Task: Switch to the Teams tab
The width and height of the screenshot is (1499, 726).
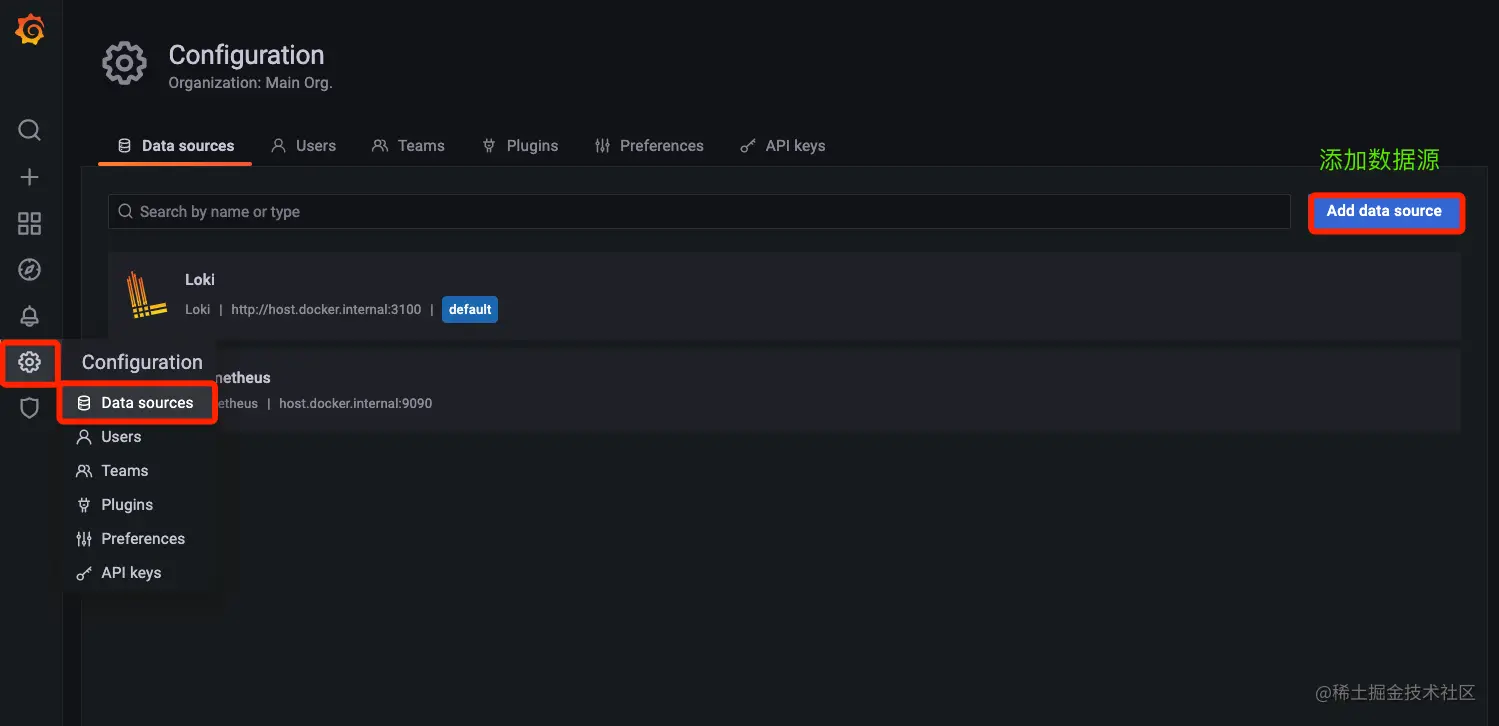Action: pos(408,146)
